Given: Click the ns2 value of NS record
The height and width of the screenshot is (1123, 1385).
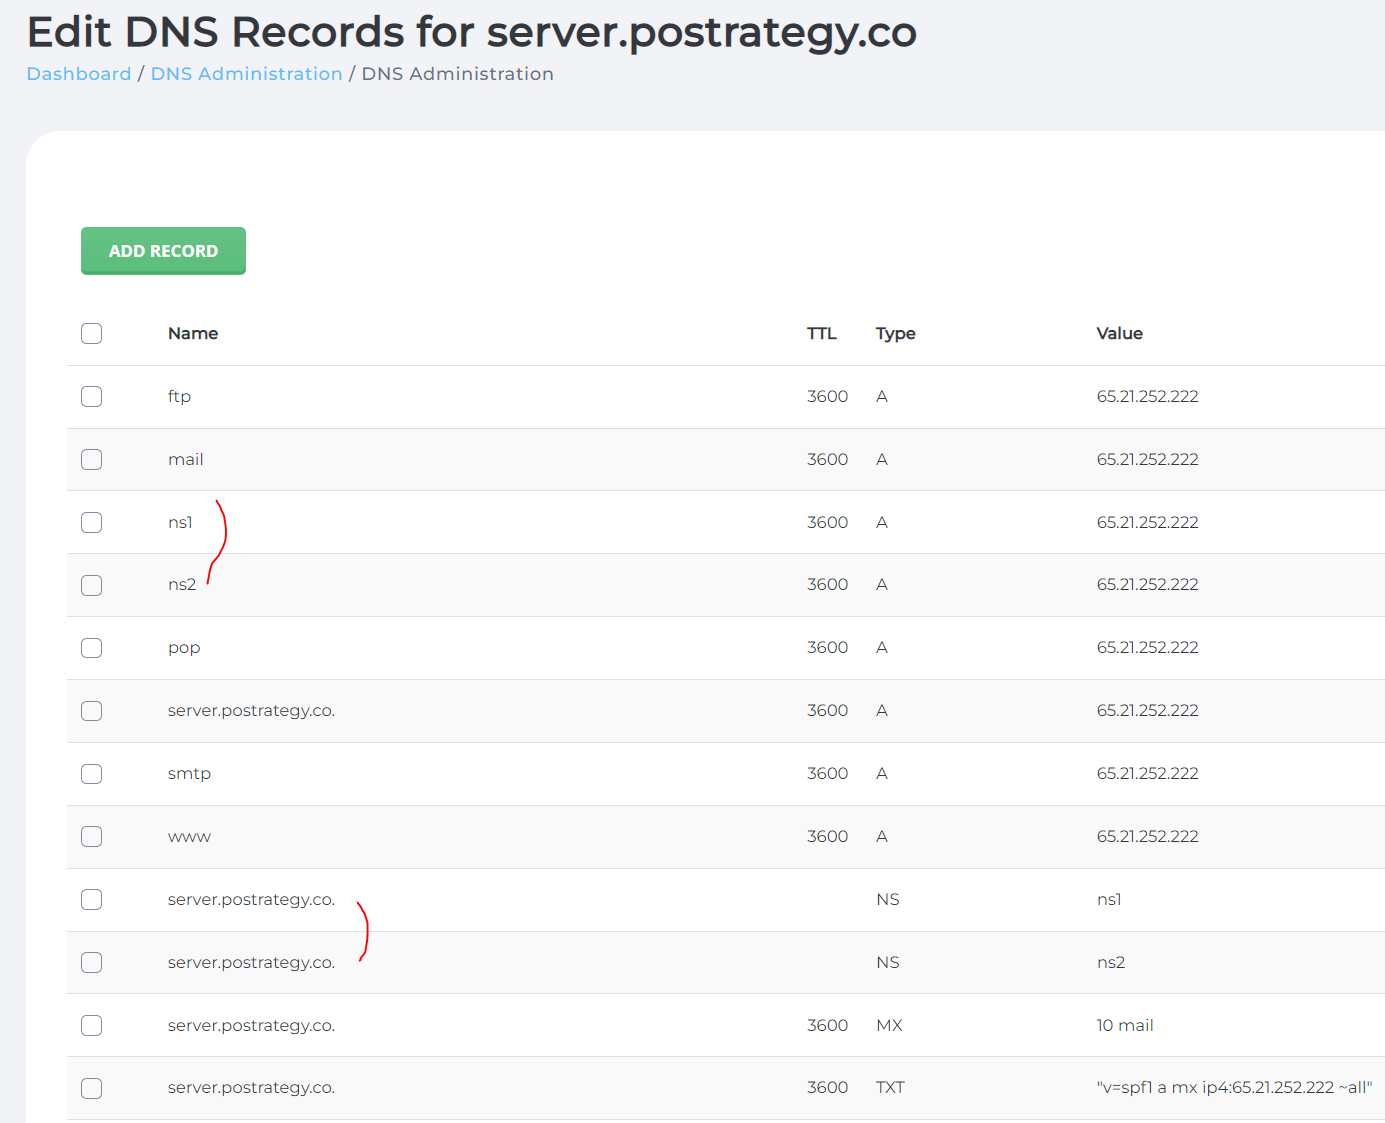Looking at the screenshot, I should 1111,962.
